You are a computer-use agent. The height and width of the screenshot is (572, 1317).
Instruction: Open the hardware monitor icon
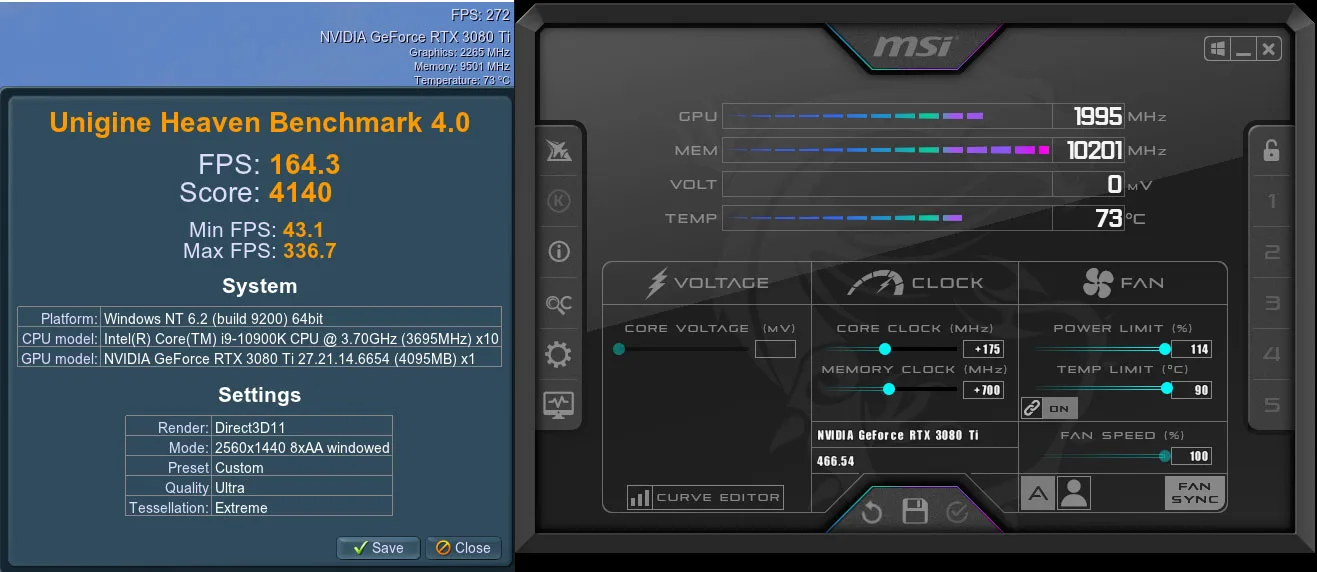pos(558,404)
